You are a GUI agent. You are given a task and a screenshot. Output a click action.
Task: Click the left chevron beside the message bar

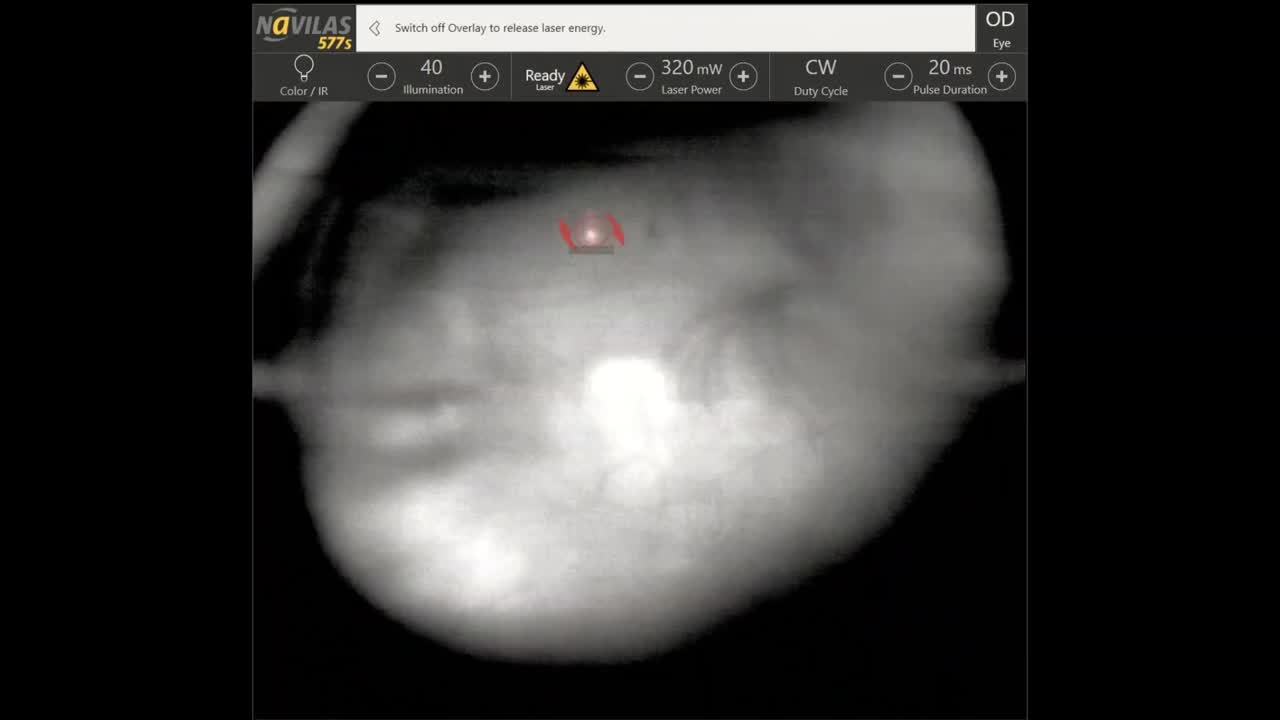(x=372, y=28)
